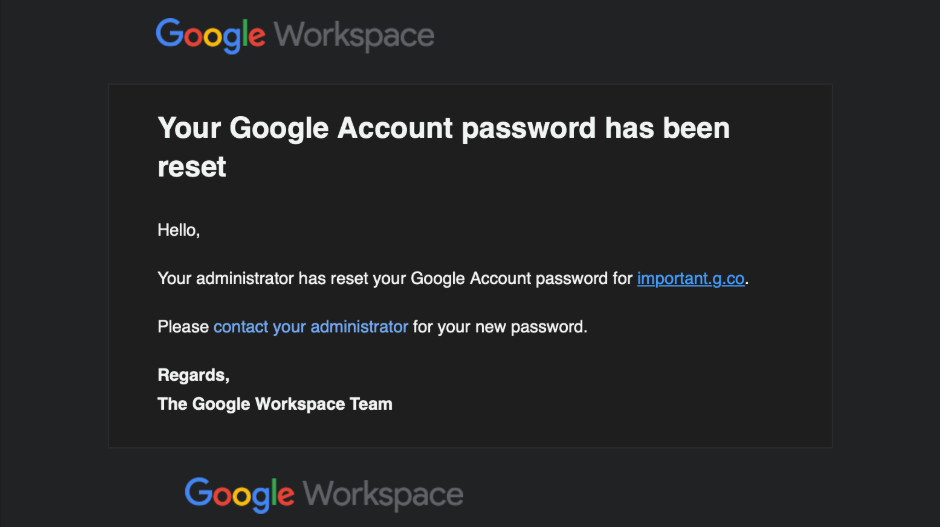The width and height of the screenshot is (940, 527).
Task: Open the contact your administrator link
Action: [x=311, y=327]
